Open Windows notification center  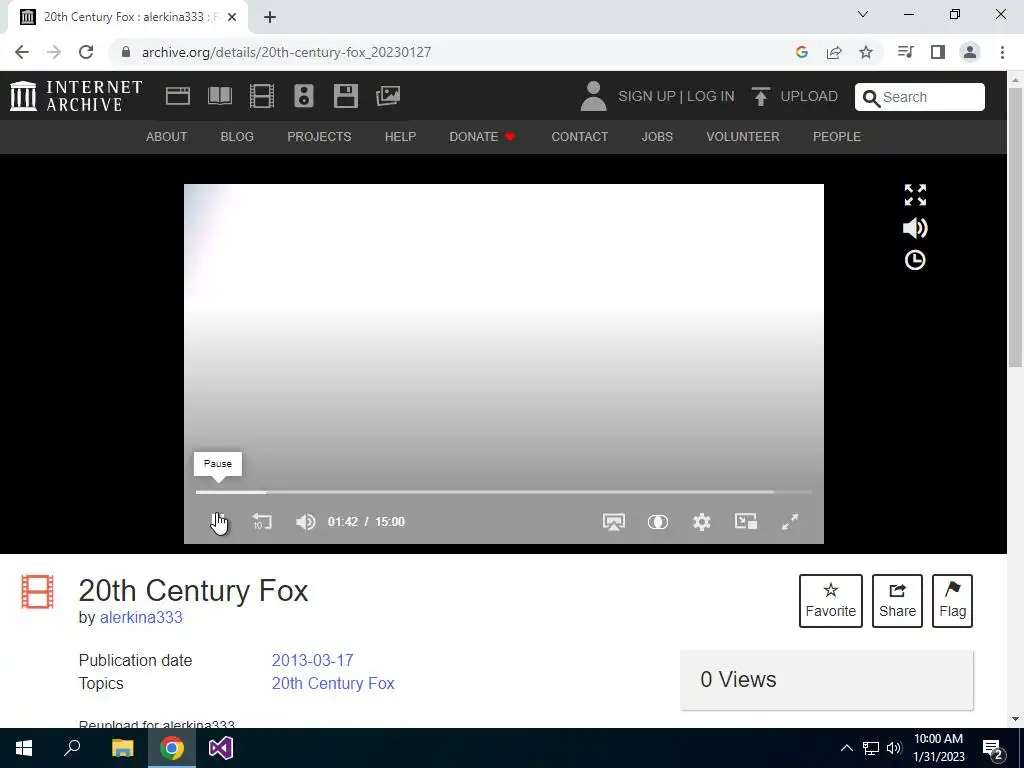(x=993, y=749)
